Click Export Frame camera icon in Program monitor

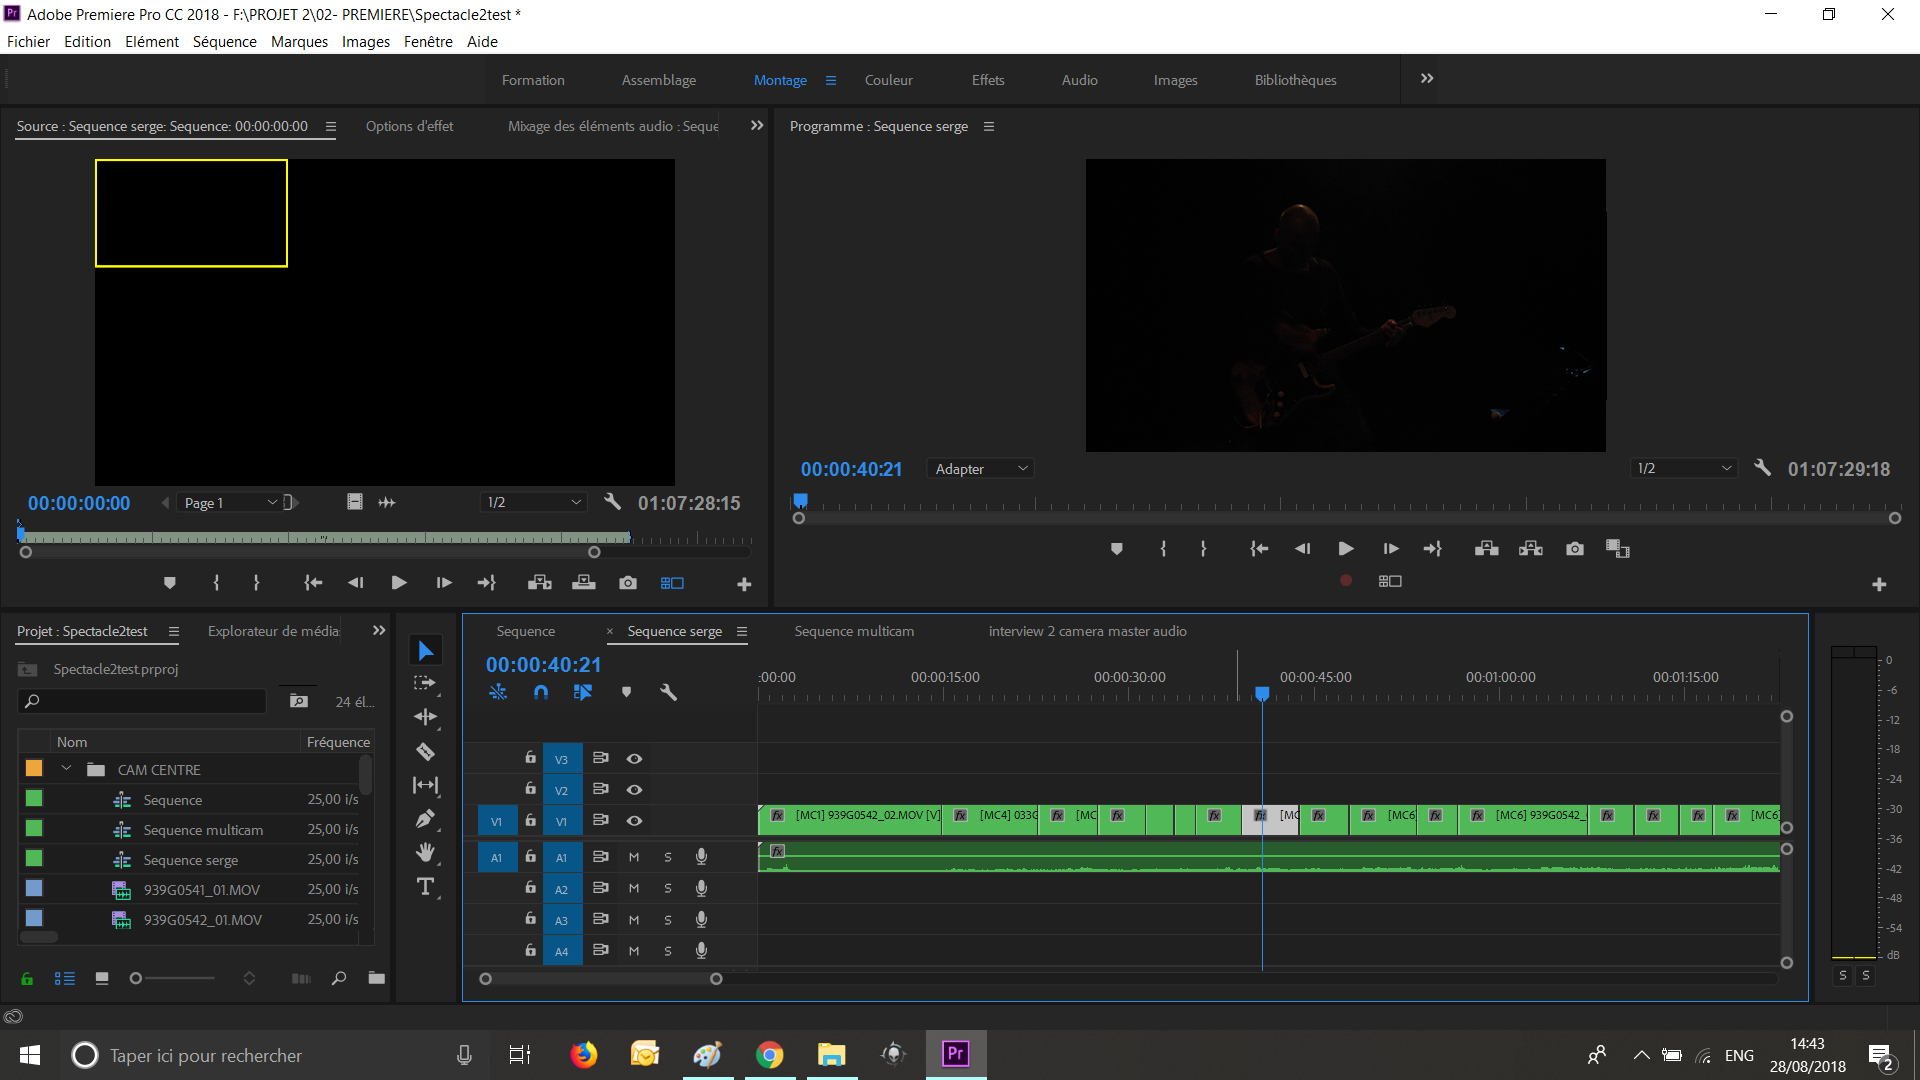click(x=1575, y=549)
